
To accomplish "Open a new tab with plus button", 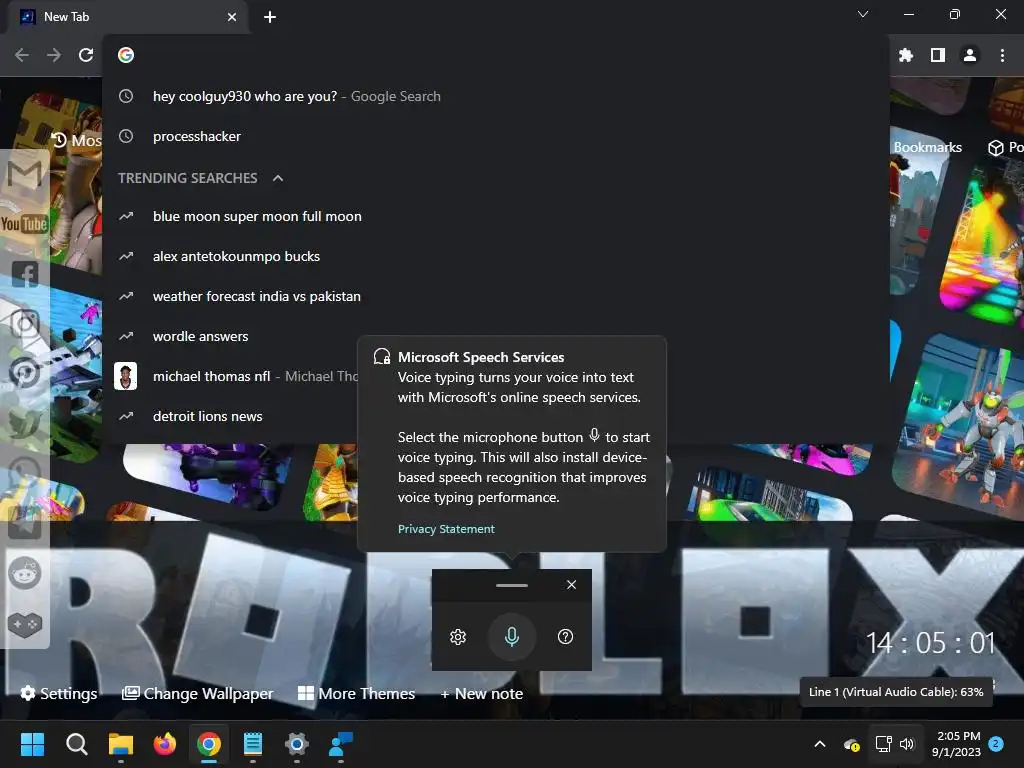I will pyautogui.click(x=270, y=17).
